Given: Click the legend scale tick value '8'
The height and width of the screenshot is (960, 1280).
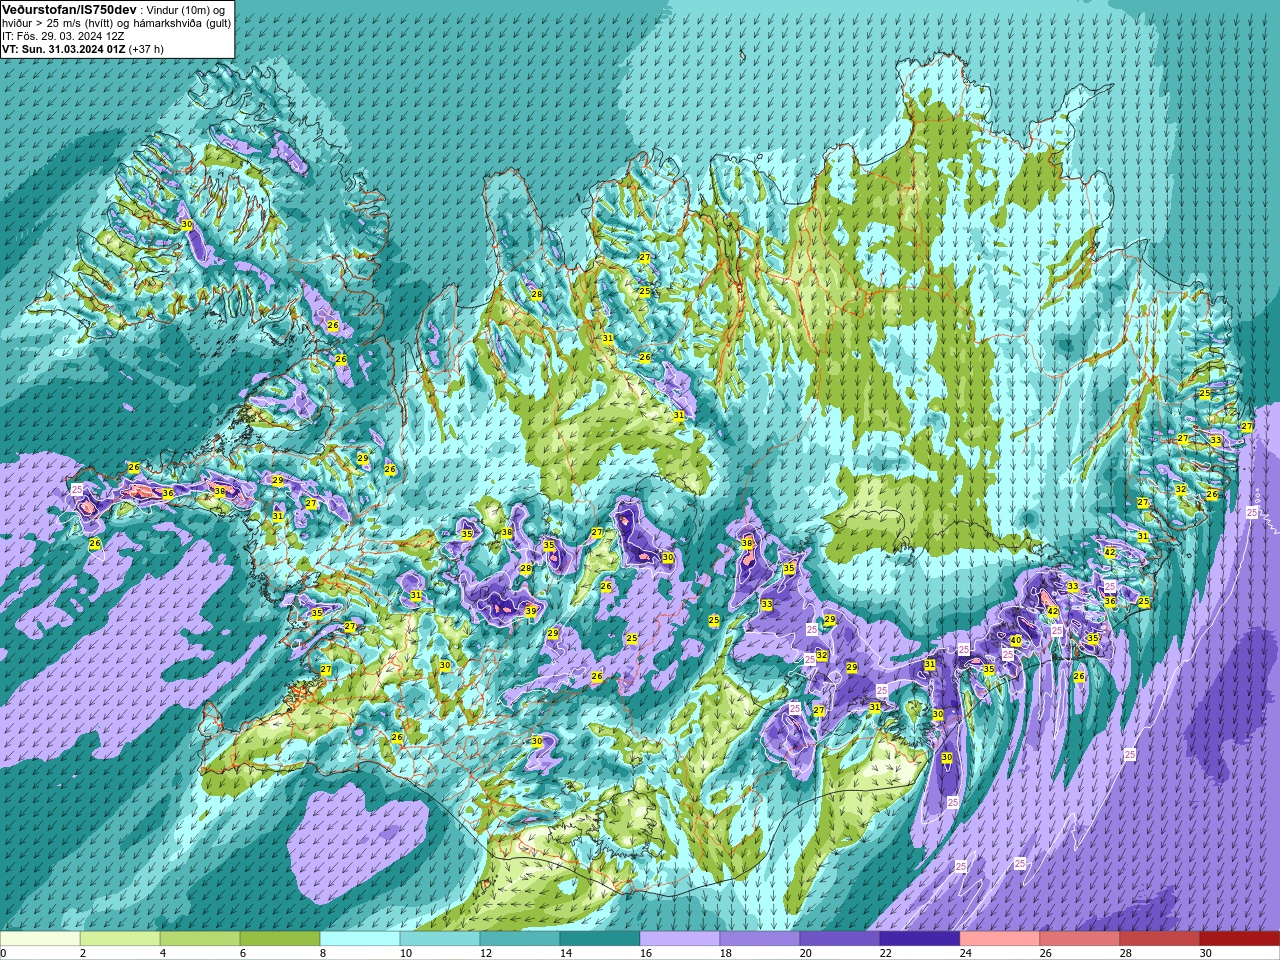Looking at the screenshot, I should pyautogui.click(x=323, y=953).
